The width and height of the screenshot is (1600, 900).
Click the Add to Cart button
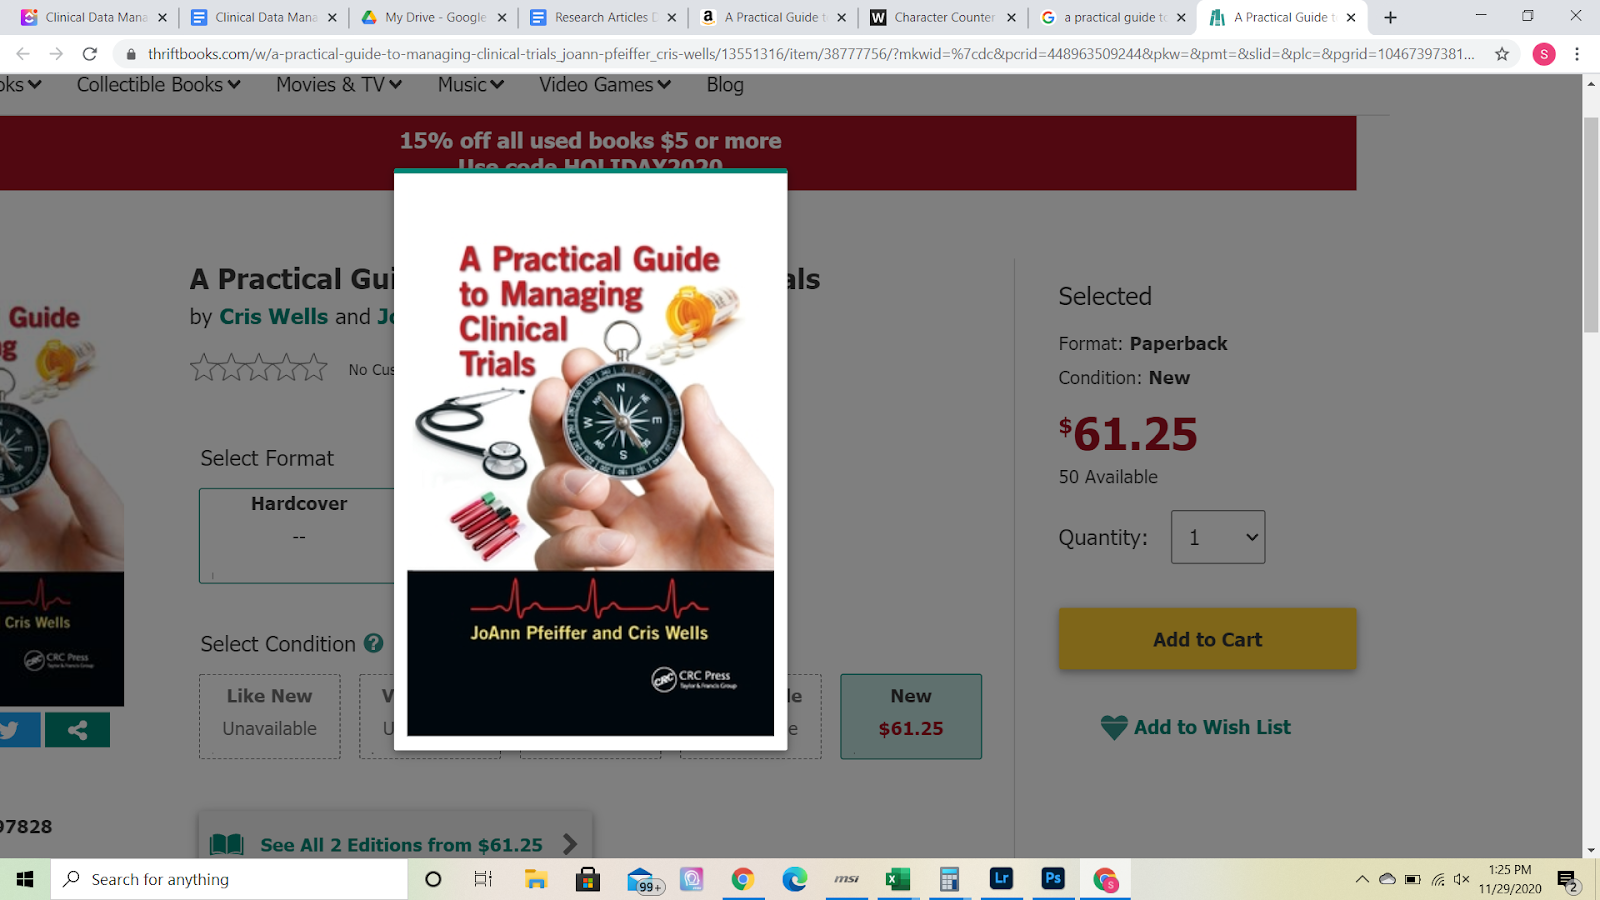[1208, 639]
